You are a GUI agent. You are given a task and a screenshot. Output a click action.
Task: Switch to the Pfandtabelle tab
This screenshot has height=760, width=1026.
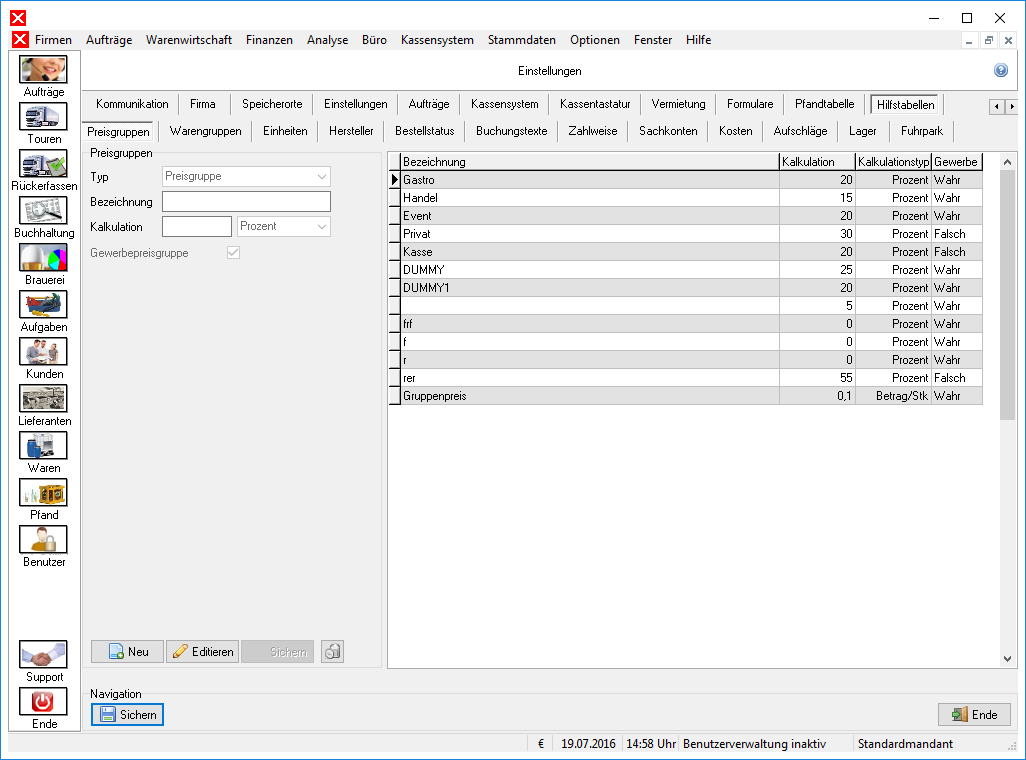824,104
